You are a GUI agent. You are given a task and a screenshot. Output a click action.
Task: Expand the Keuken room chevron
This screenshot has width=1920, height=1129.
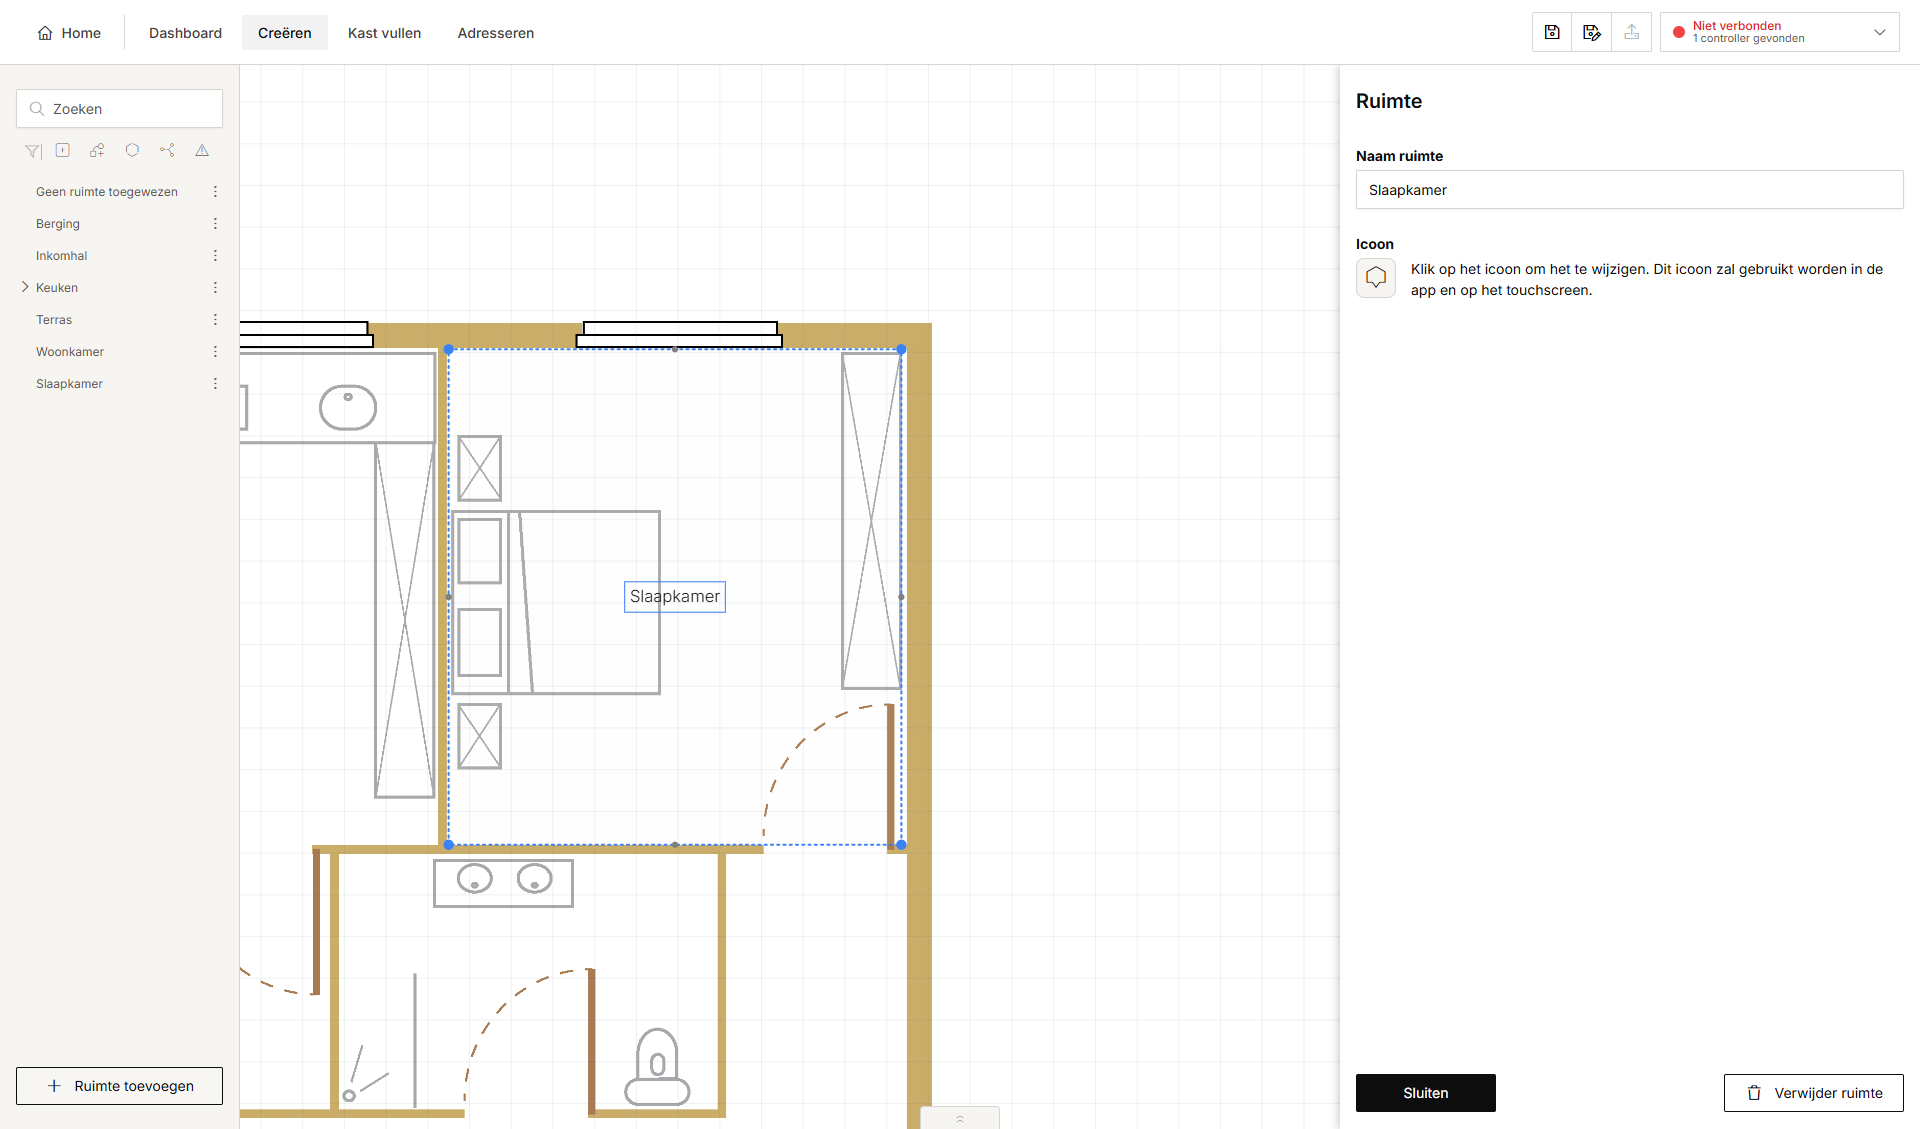25,287
